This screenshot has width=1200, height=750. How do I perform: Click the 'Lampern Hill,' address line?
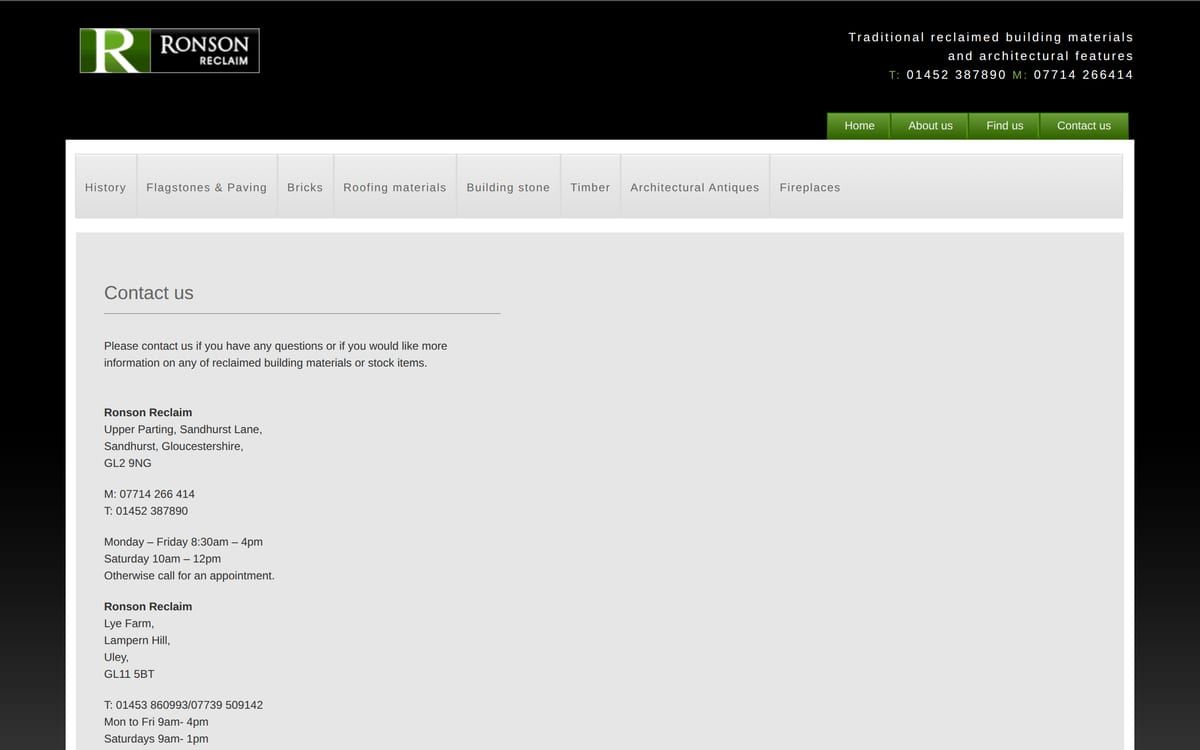point(137,640)
